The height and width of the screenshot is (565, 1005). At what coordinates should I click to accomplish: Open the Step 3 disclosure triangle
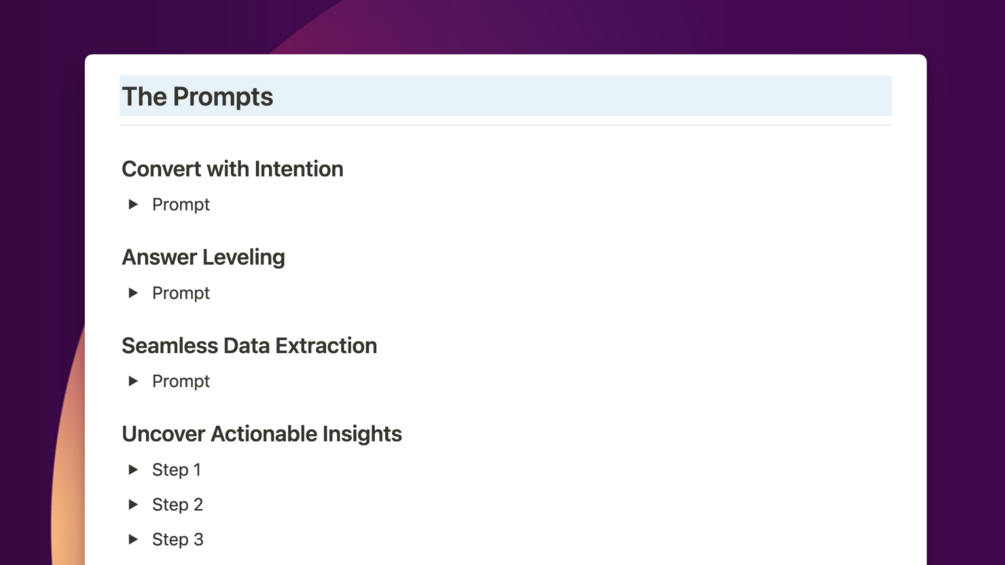click(x=133, y=540)
